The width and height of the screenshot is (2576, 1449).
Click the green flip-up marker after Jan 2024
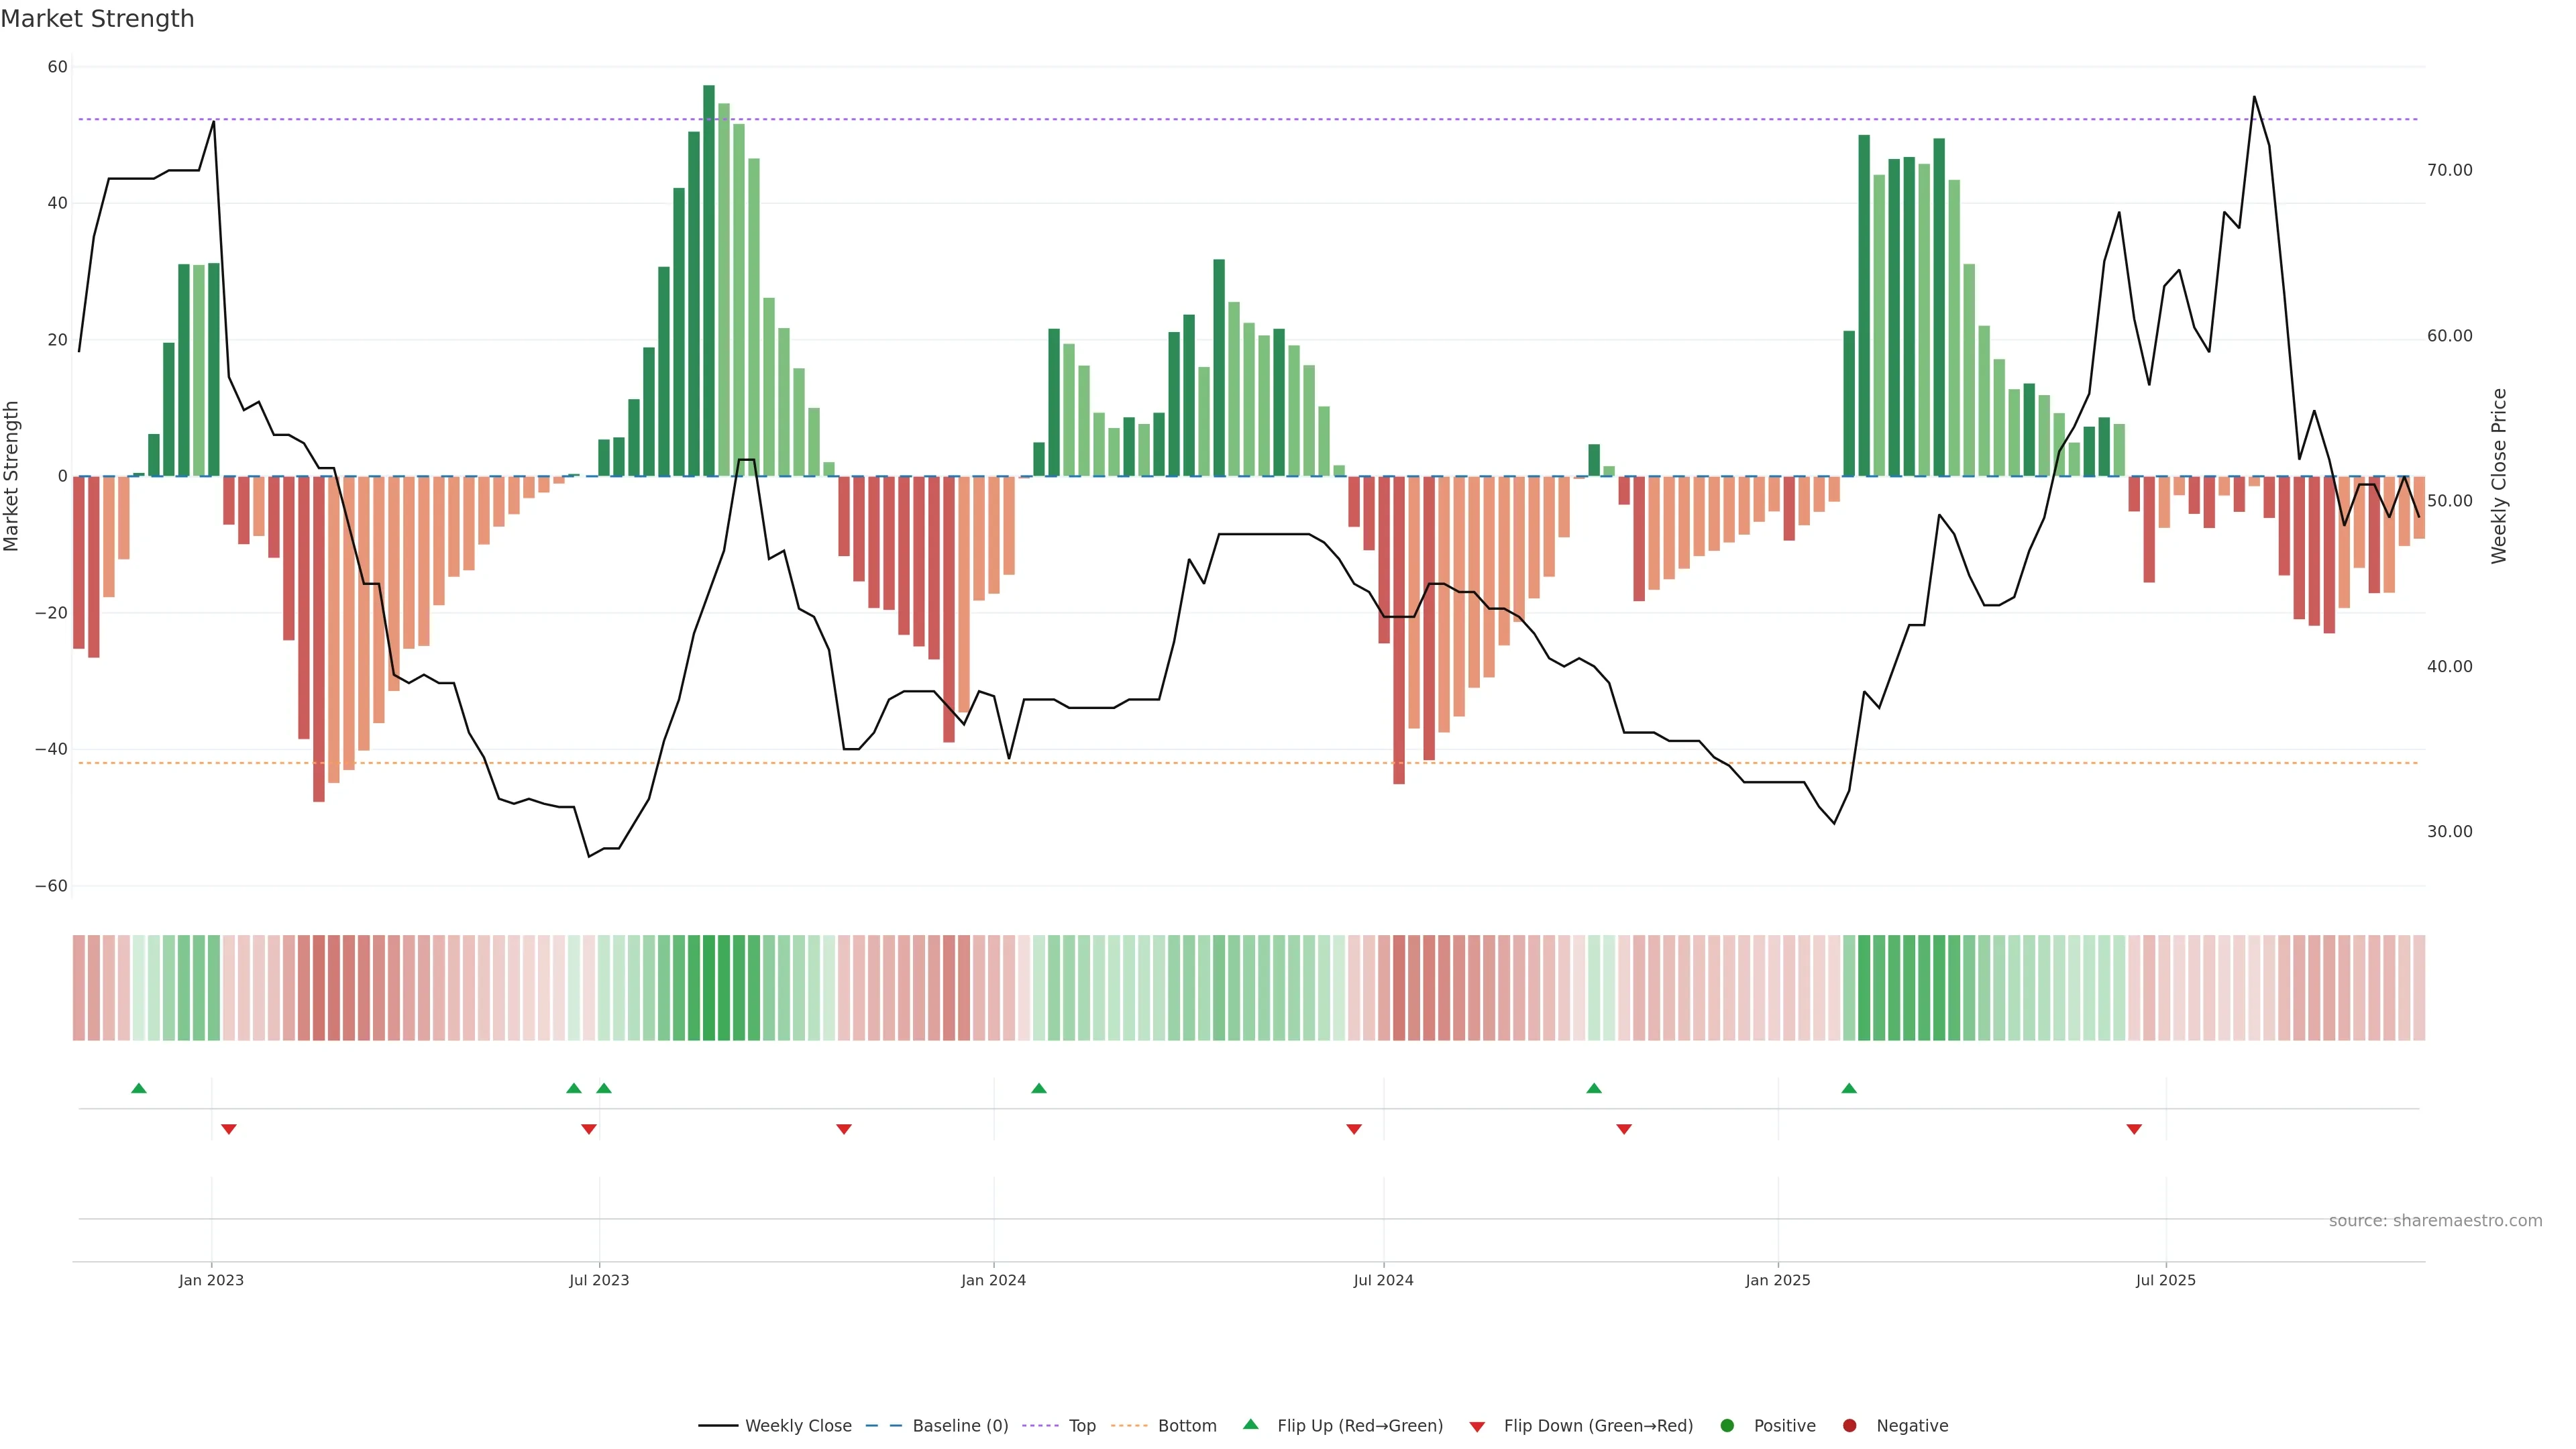point(1039,1088)
